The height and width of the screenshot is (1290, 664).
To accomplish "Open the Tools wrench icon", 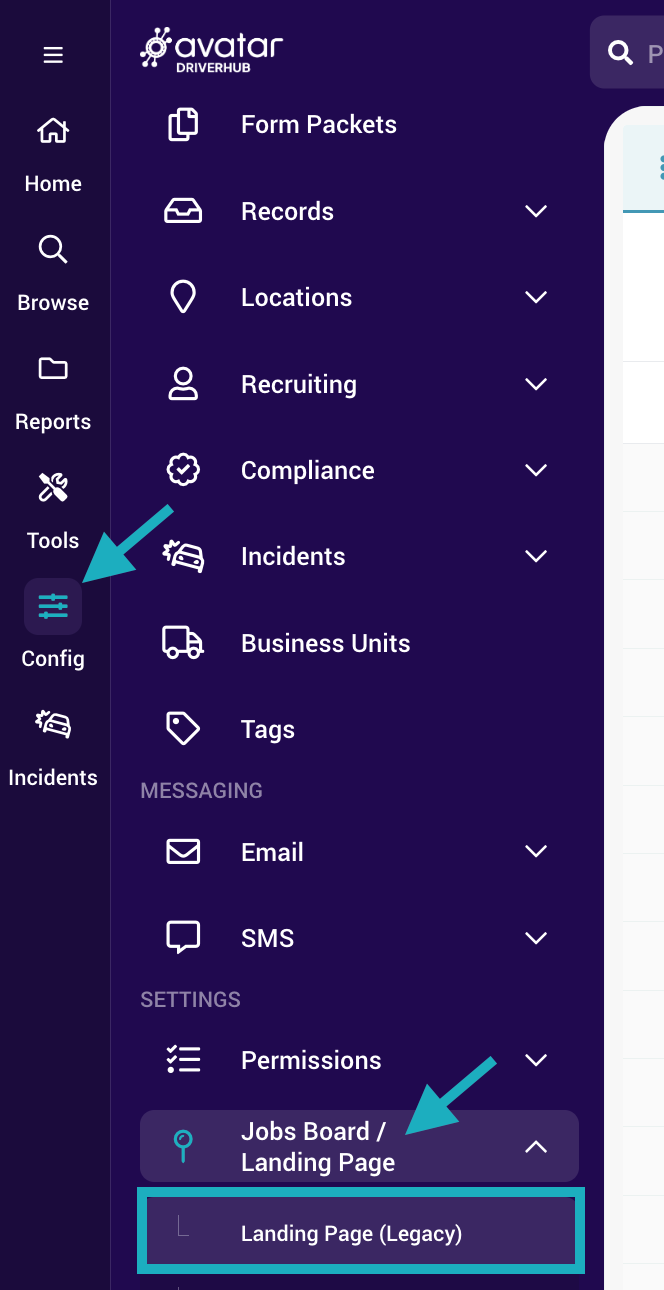I will click(x=53, y=488).
